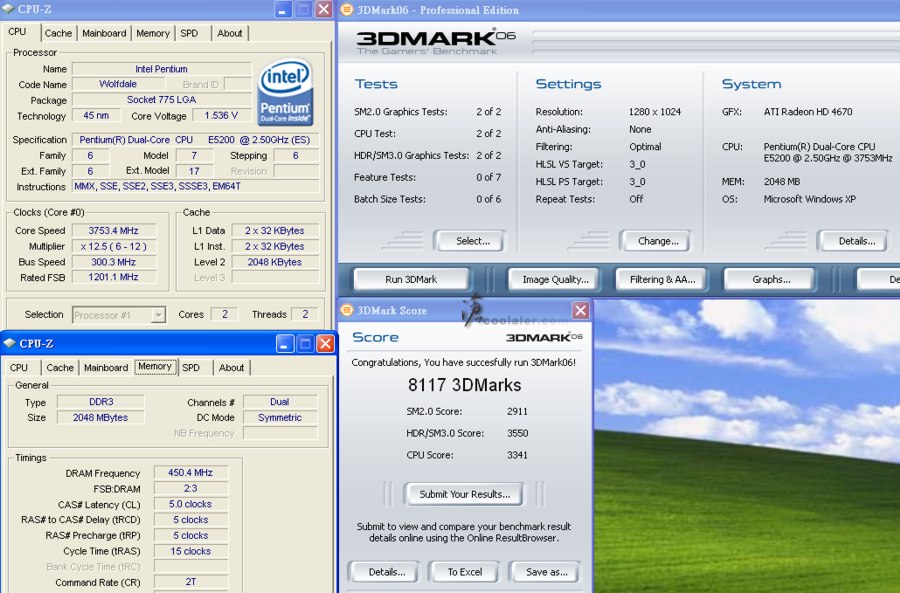Open the SPD tab in the upper CPU-Z window
This screenshot has height=593, width=900.
coord(189,33)
